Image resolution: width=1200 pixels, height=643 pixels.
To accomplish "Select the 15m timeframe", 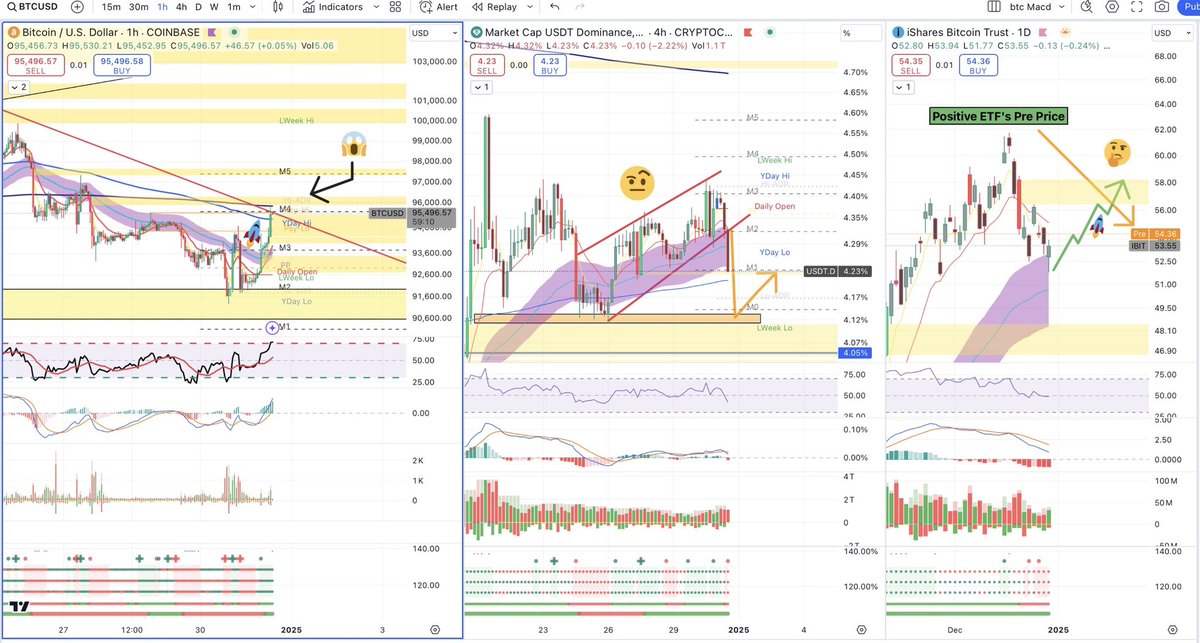I will (112, 7).
